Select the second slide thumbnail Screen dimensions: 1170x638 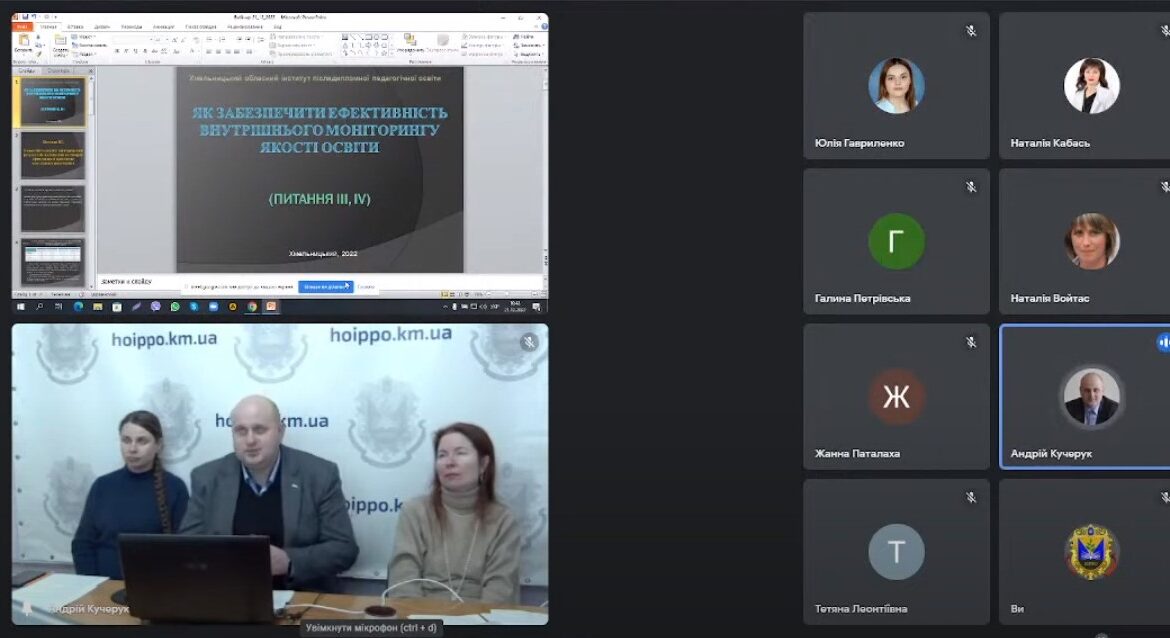[53, 155]
